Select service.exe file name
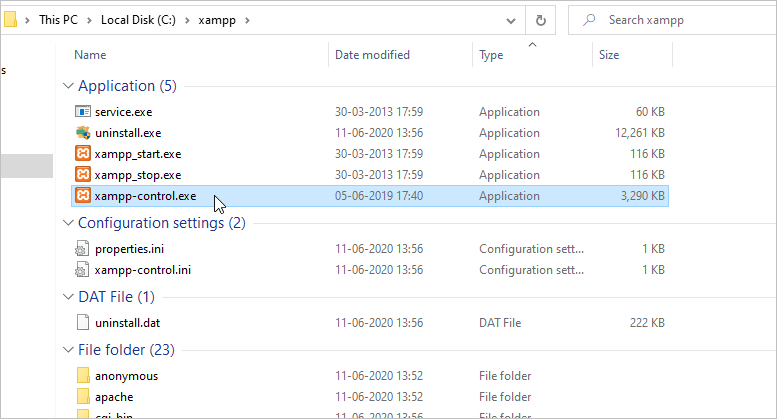Screen dimensions: 777x419 [x=123, y=112]
